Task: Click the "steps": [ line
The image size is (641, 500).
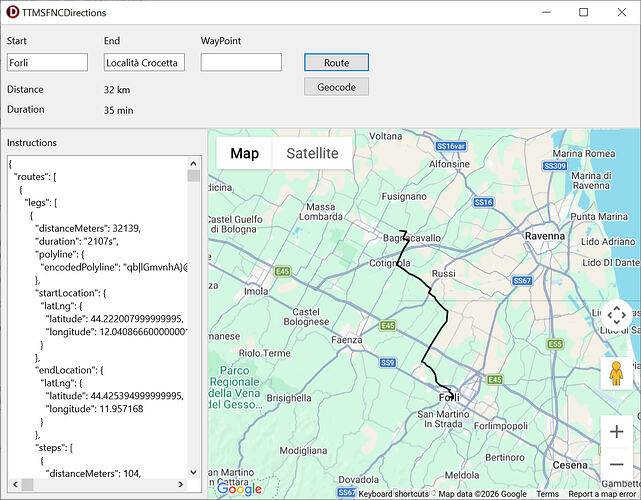Action: (x=54, y=448)
